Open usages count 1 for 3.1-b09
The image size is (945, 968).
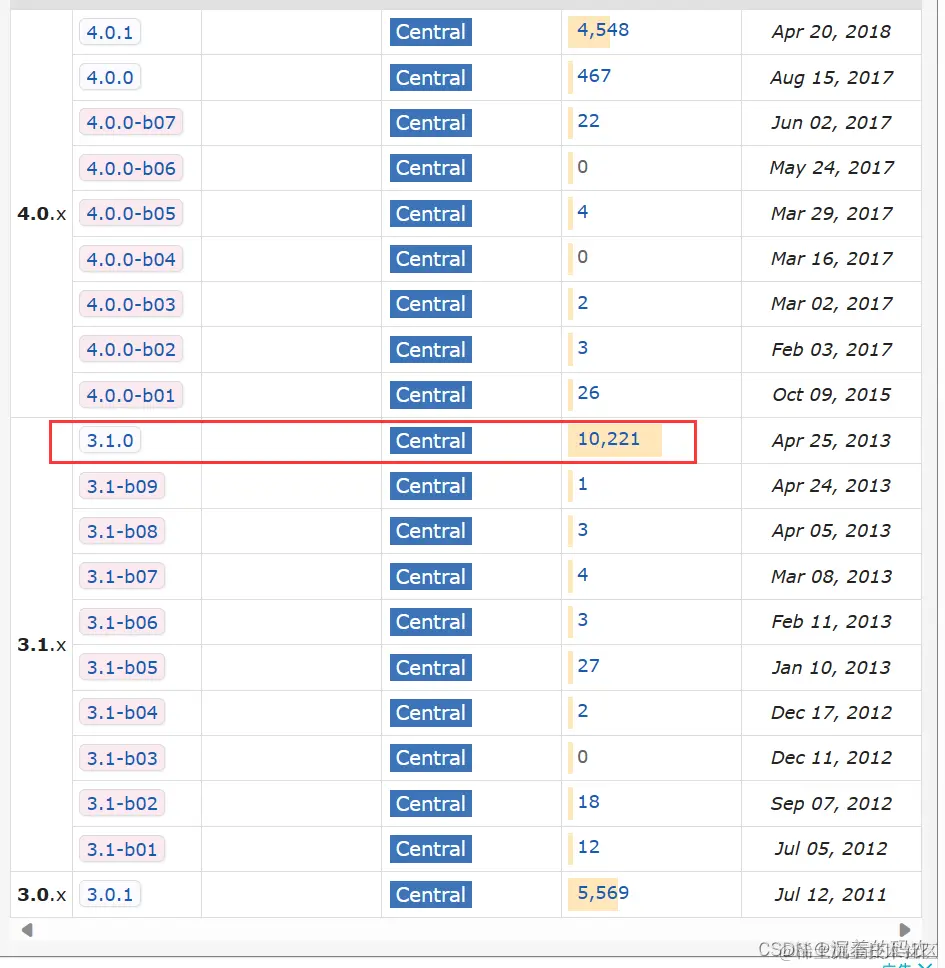coord(582,484)
